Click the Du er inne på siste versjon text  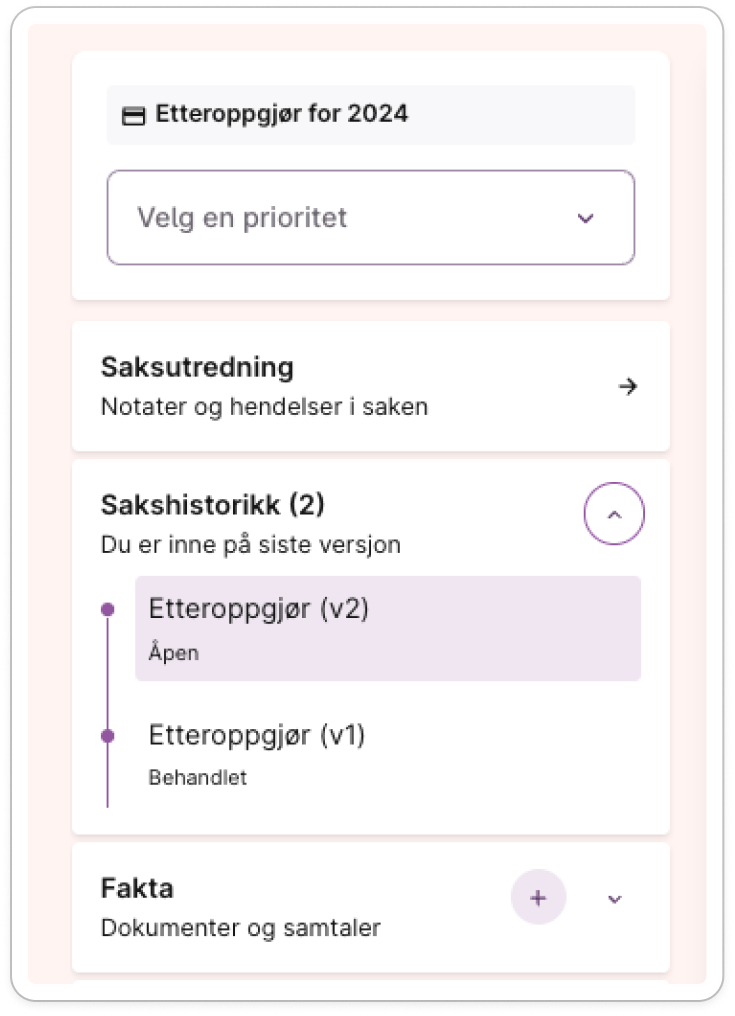point(251,544)
